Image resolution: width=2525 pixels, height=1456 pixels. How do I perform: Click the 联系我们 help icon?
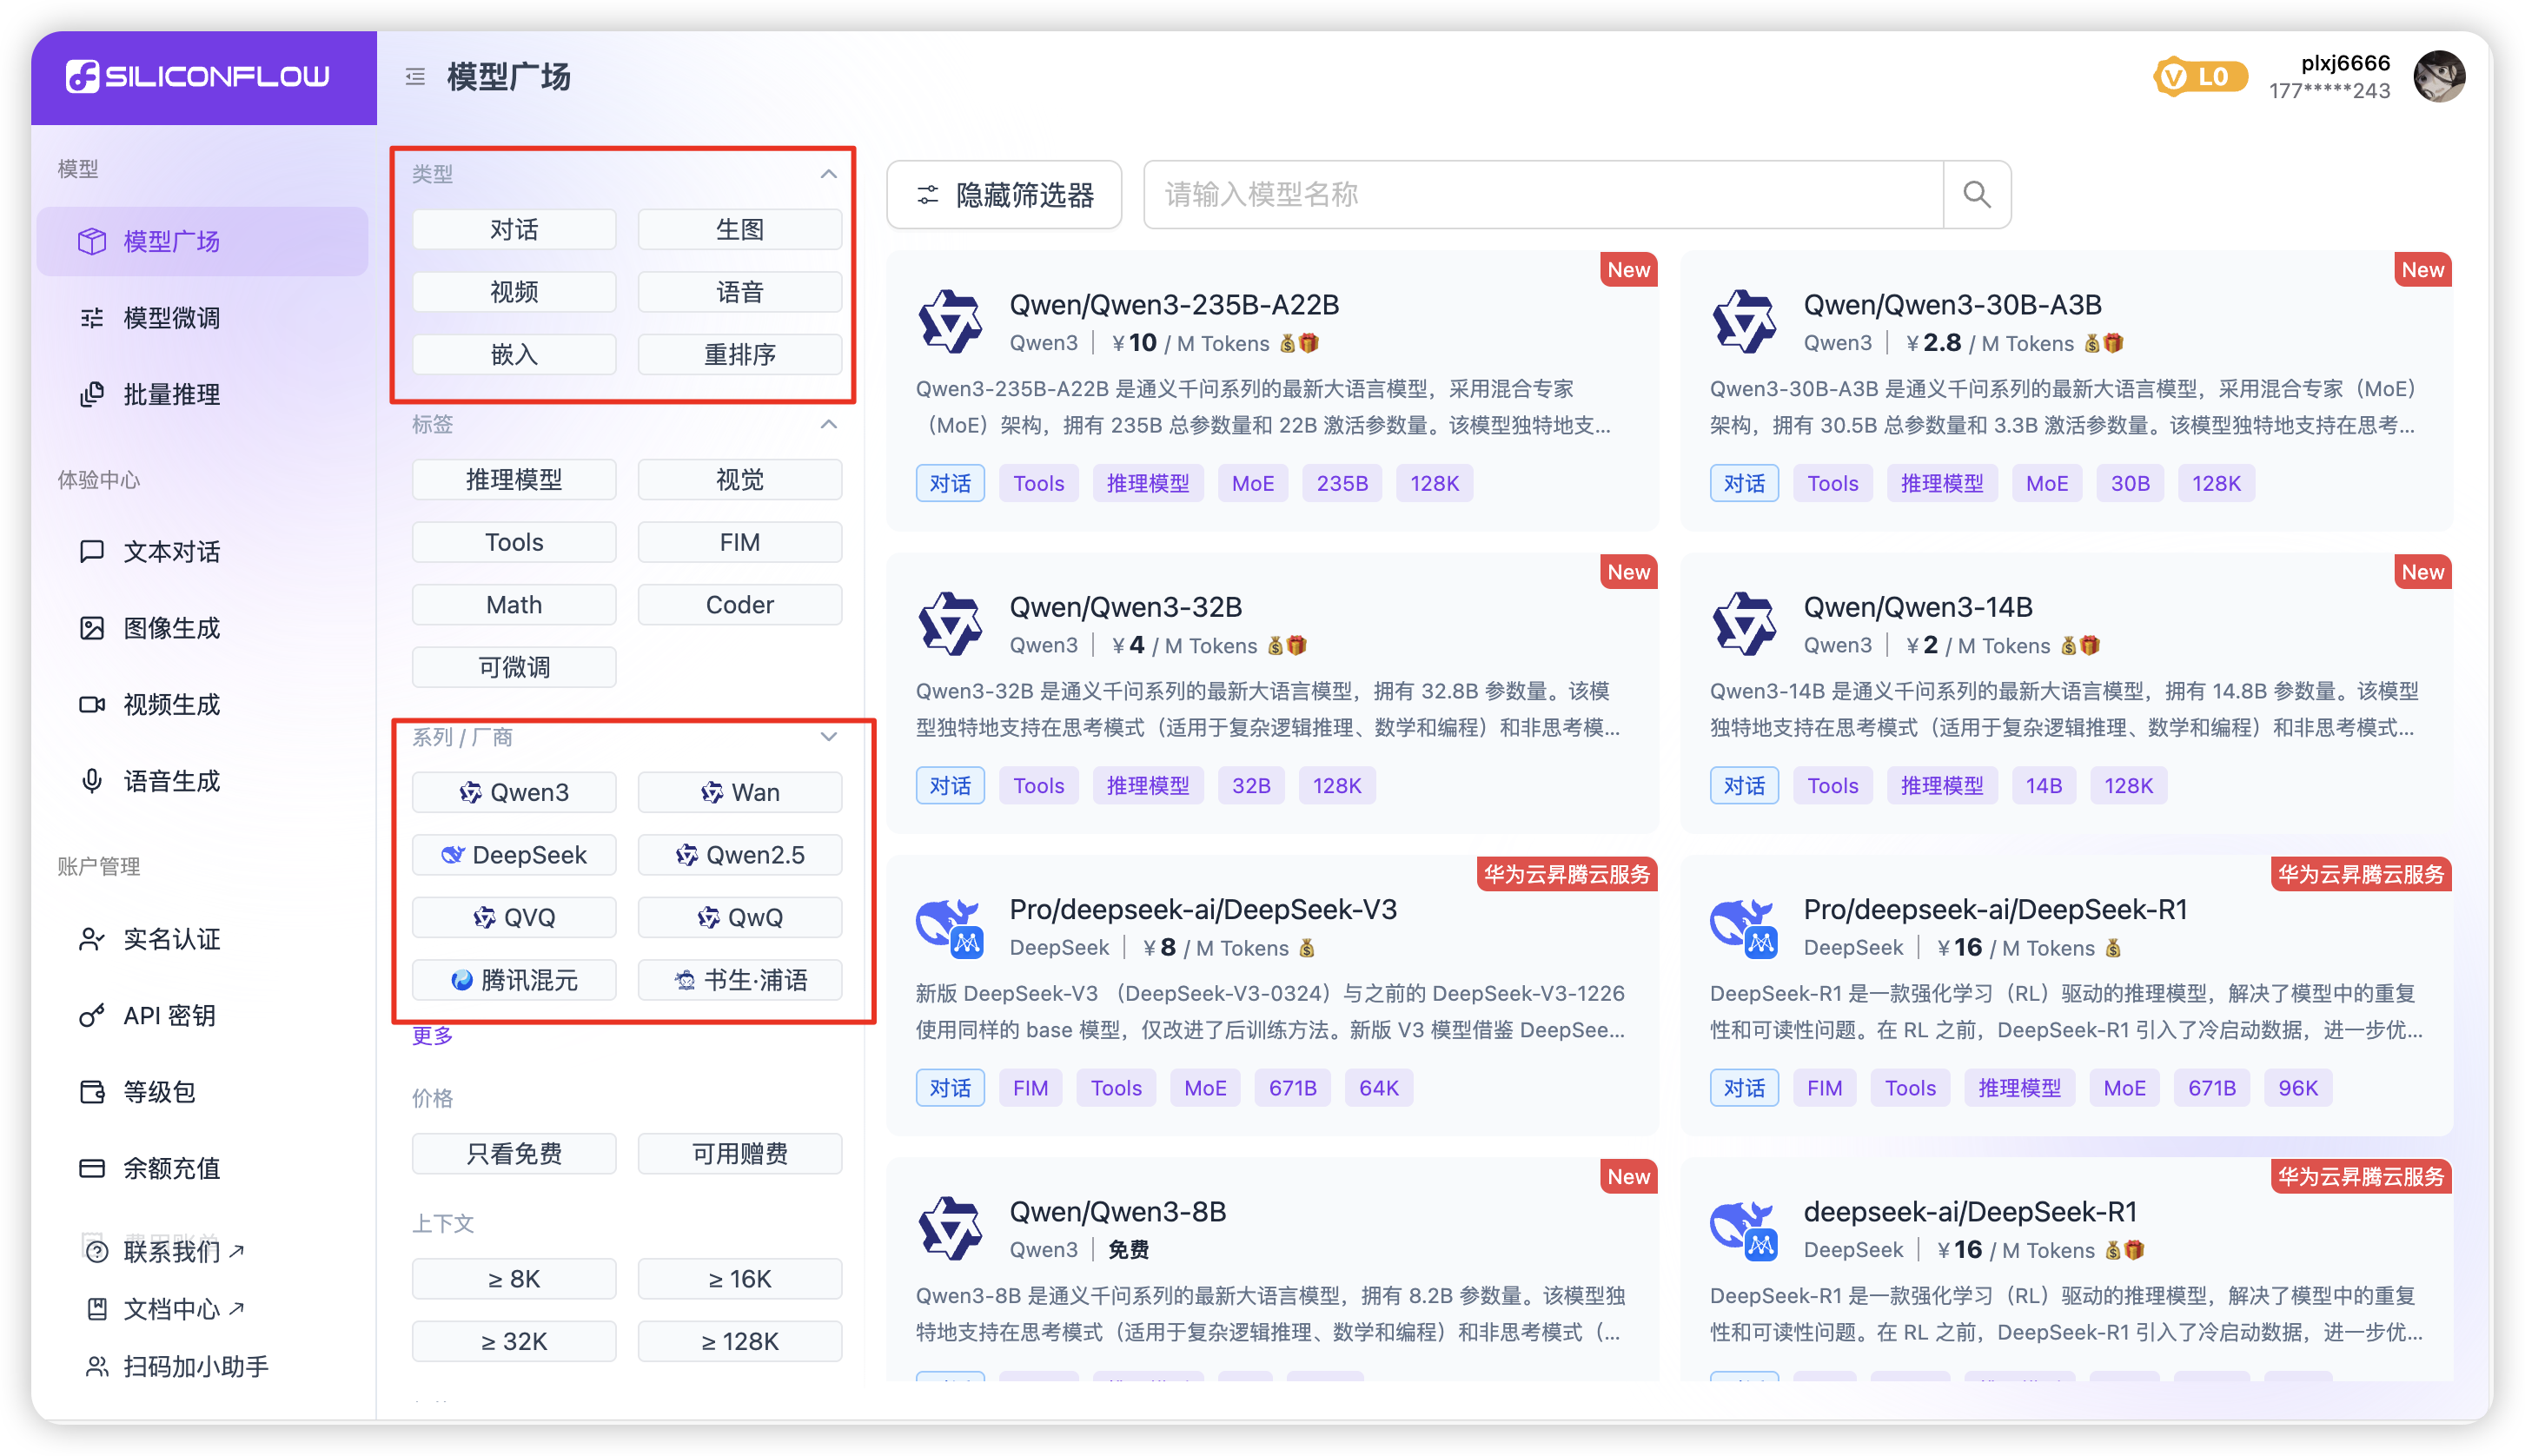[x=97, y=1251]
